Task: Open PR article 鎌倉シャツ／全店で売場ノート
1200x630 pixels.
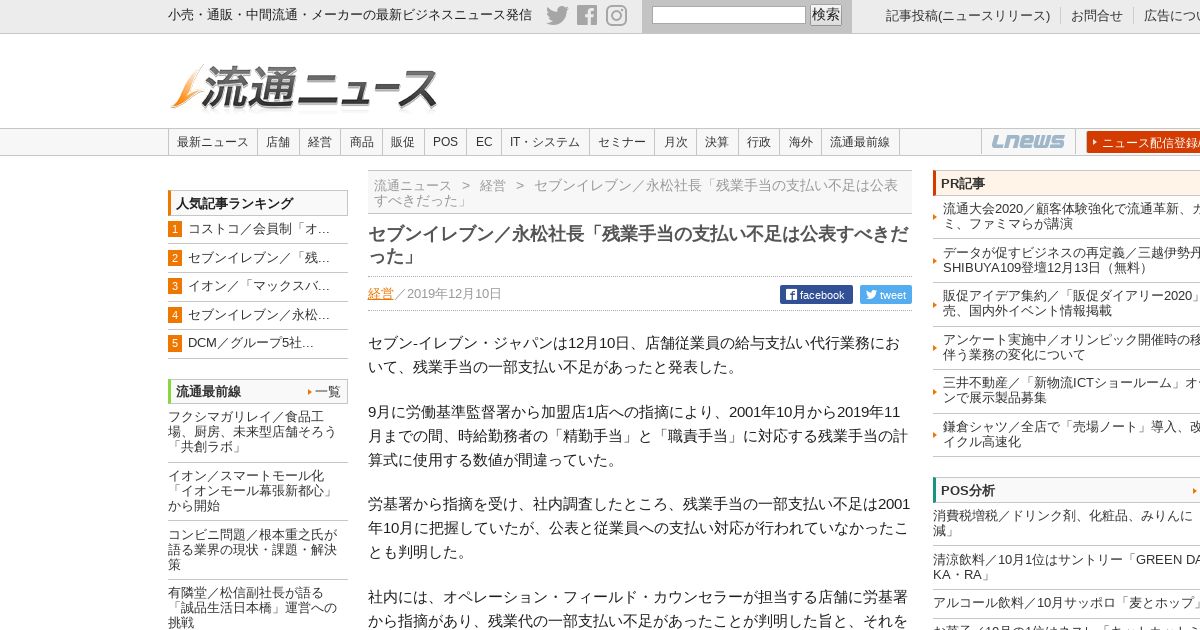Action: pyautogui.click(x=1070, y=434)
